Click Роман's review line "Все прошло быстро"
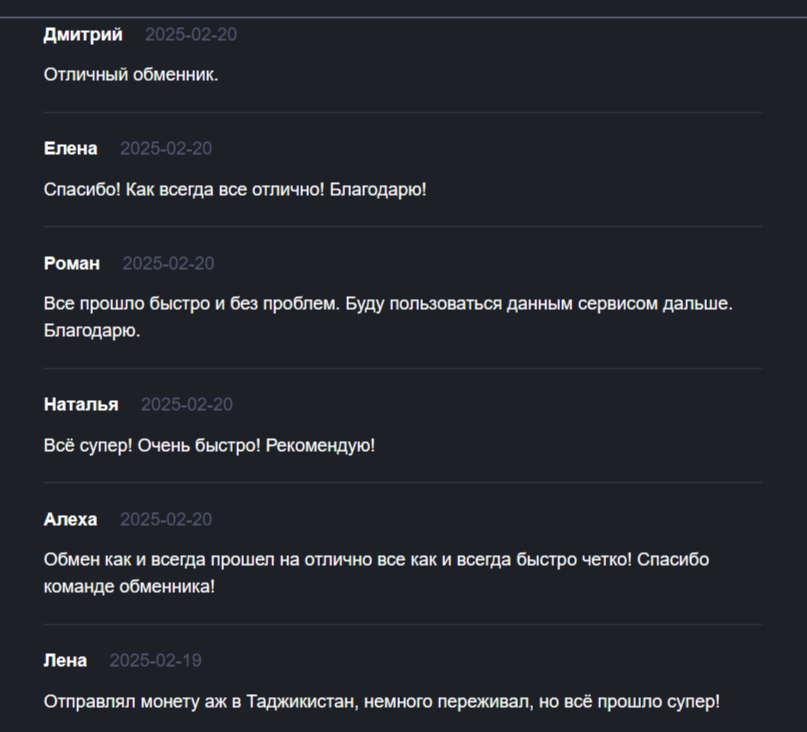The image size is (807, 732). click(388, 303)
